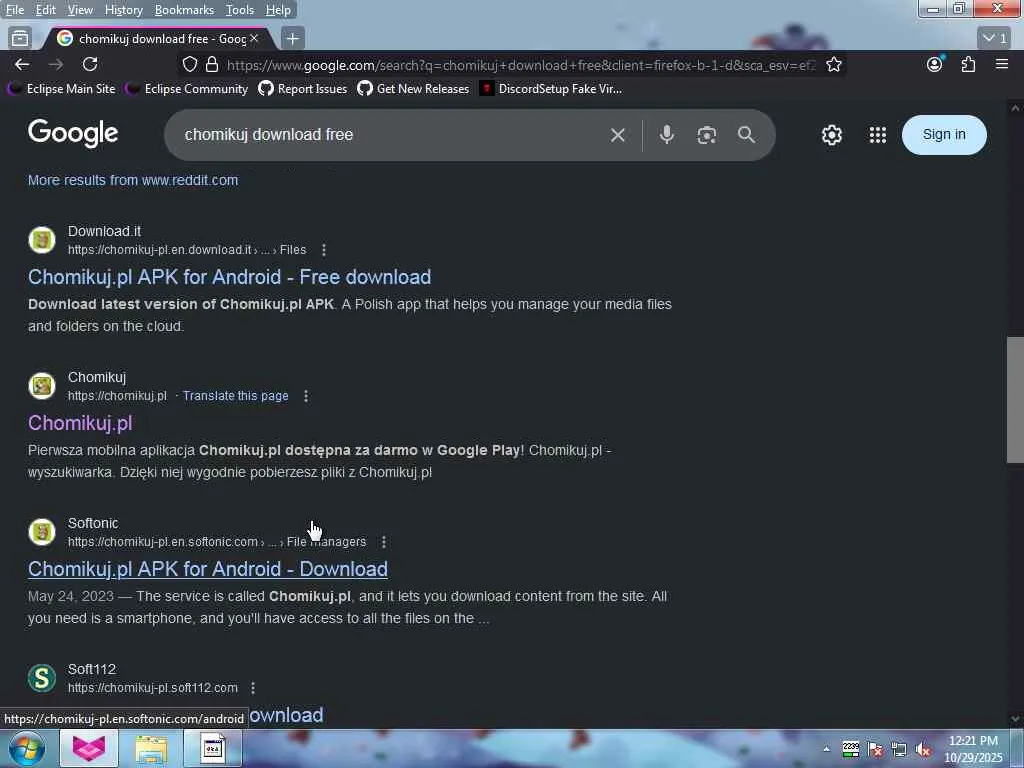
Task: Open the Help menu
Action: coord(278,10)
